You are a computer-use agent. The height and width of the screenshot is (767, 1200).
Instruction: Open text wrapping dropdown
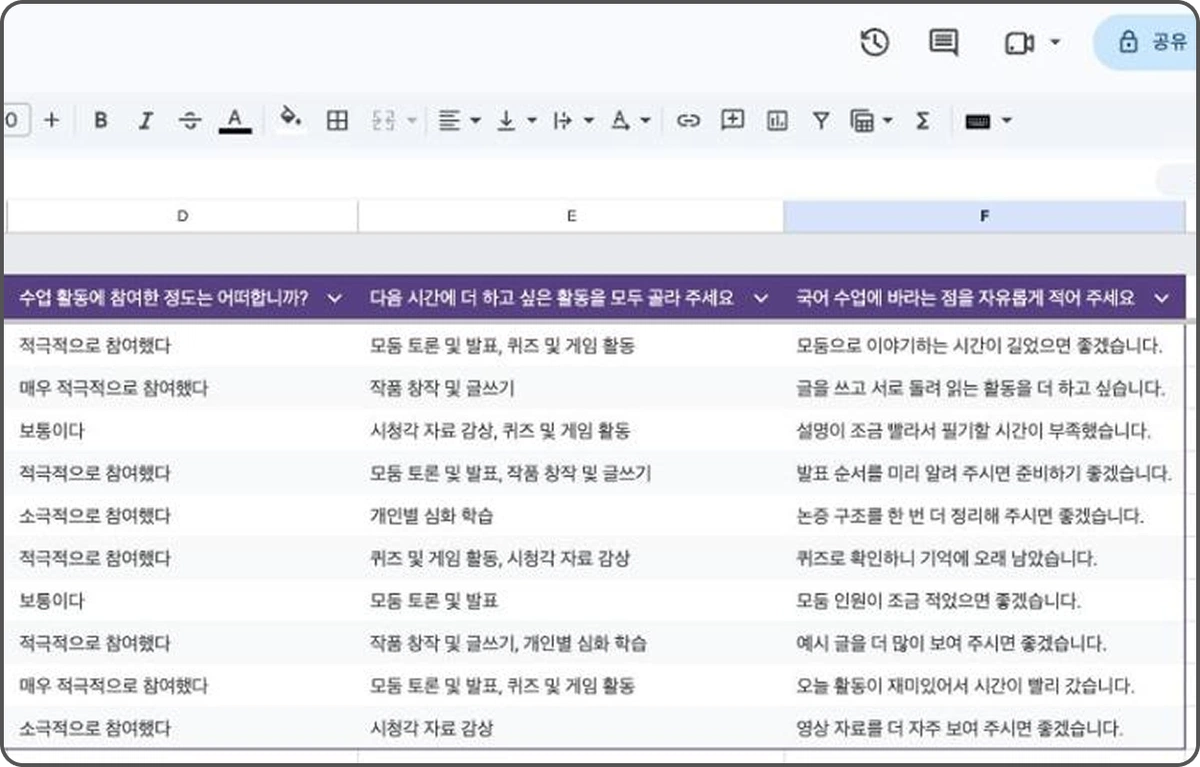[x=575, y=120]
